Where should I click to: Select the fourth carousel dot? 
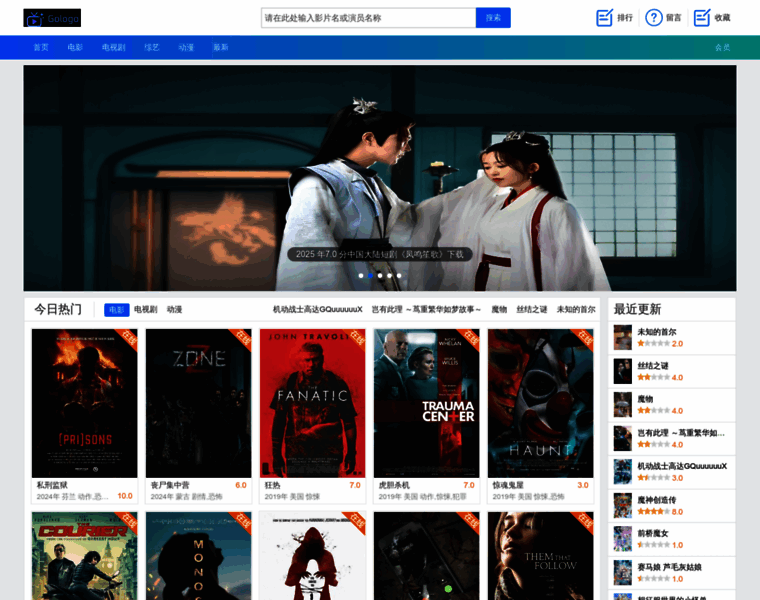[x=390, y=275]
